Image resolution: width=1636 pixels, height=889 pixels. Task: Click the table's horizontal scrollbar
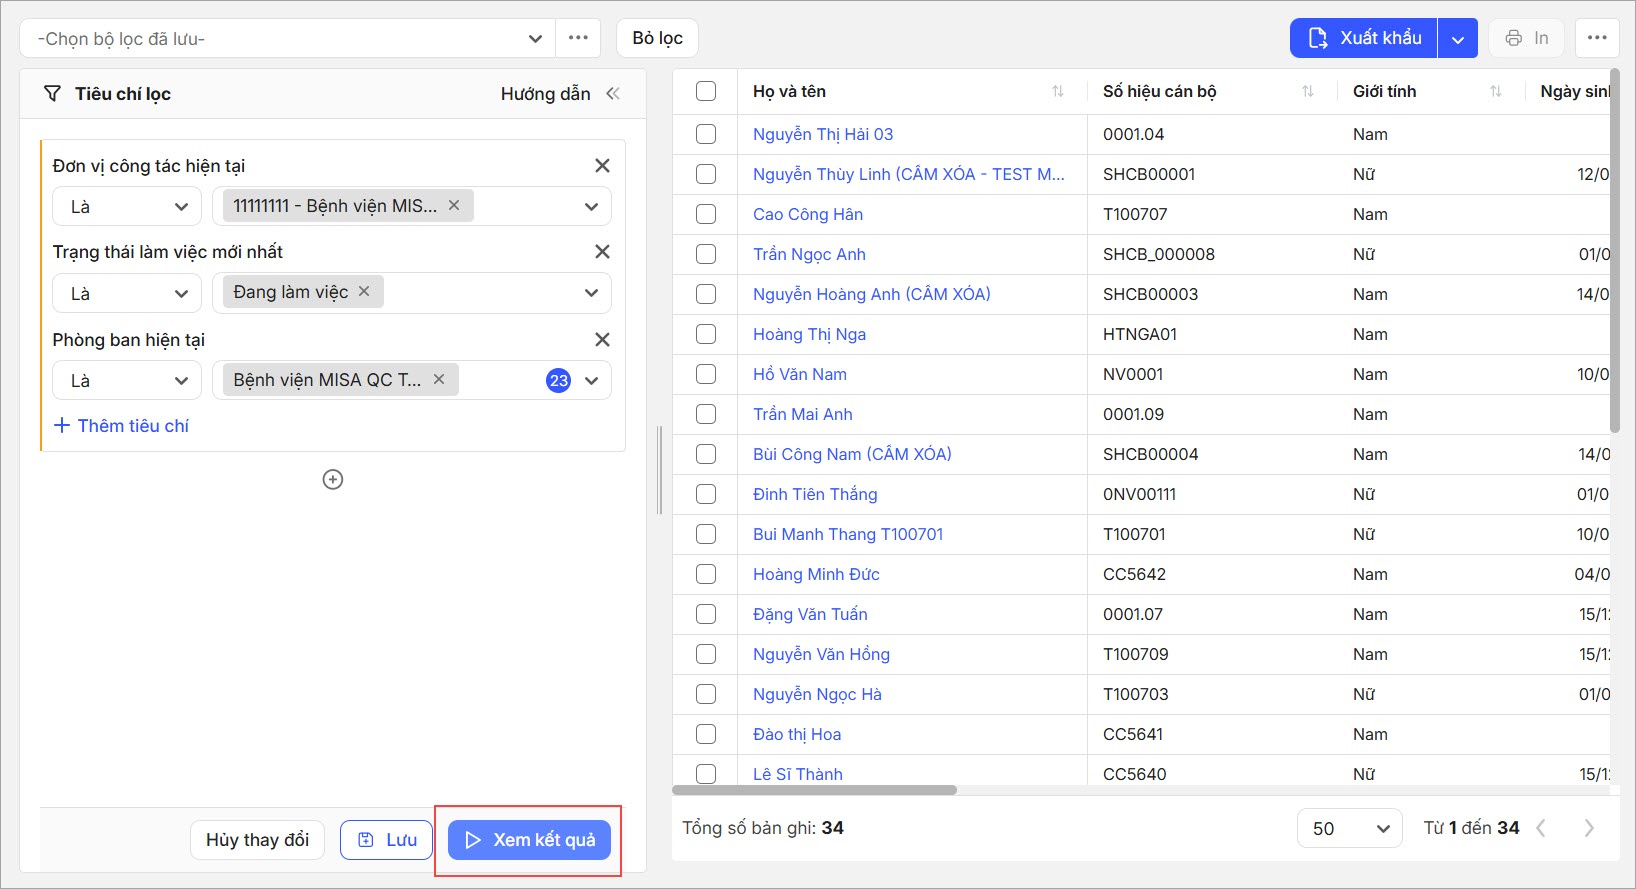coord(815,790)
